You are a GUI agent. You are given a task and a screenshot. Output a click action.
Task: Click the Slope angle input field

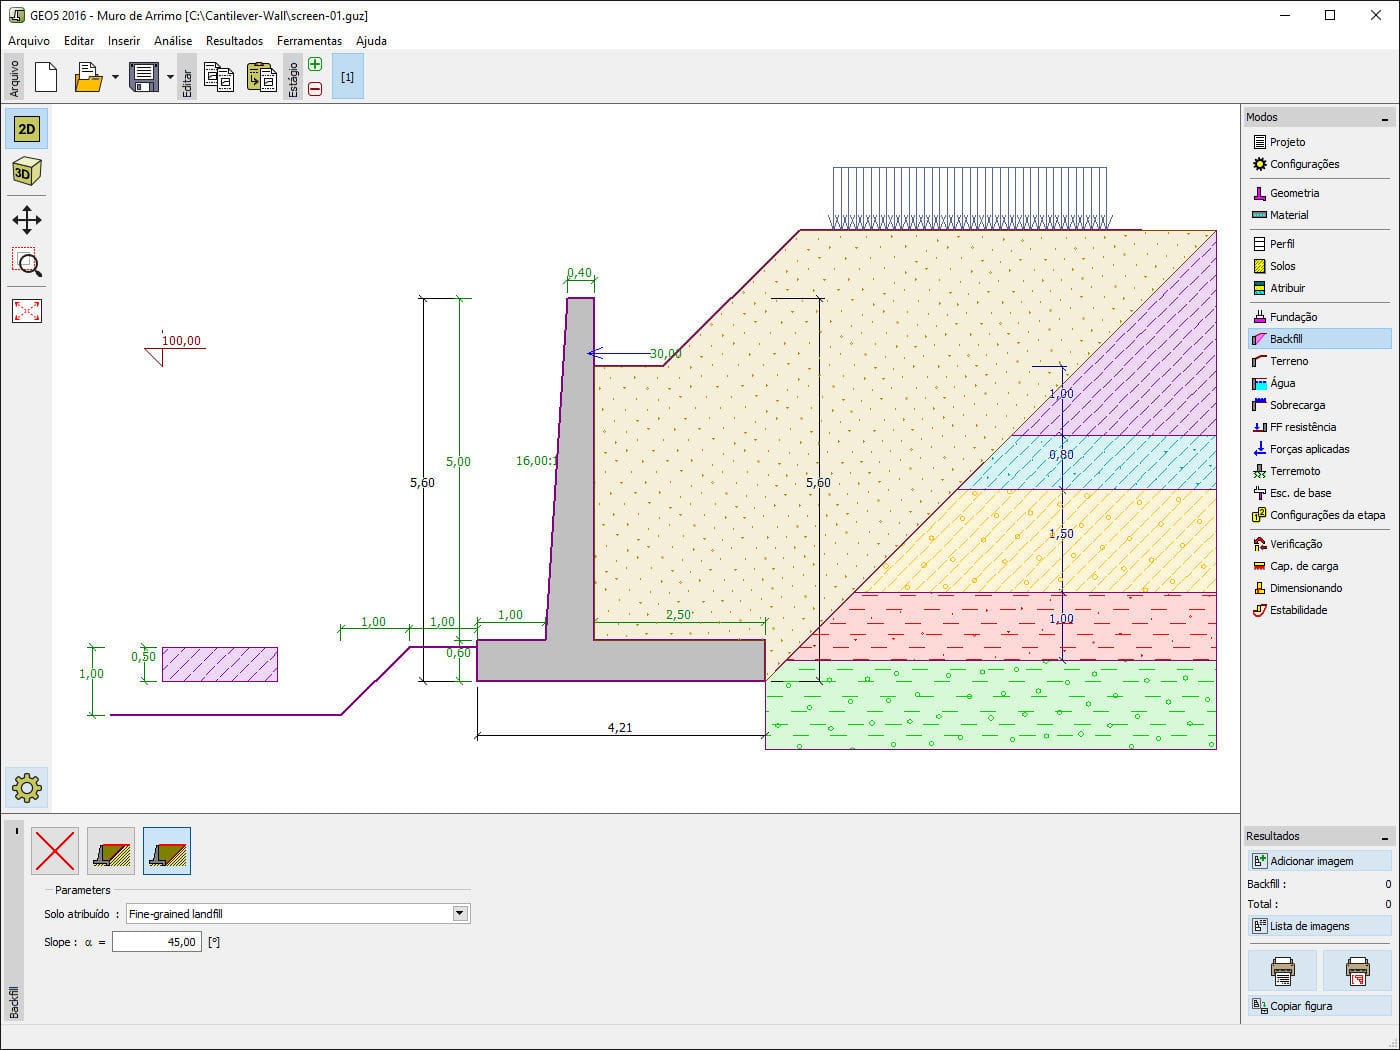point(157,941)
